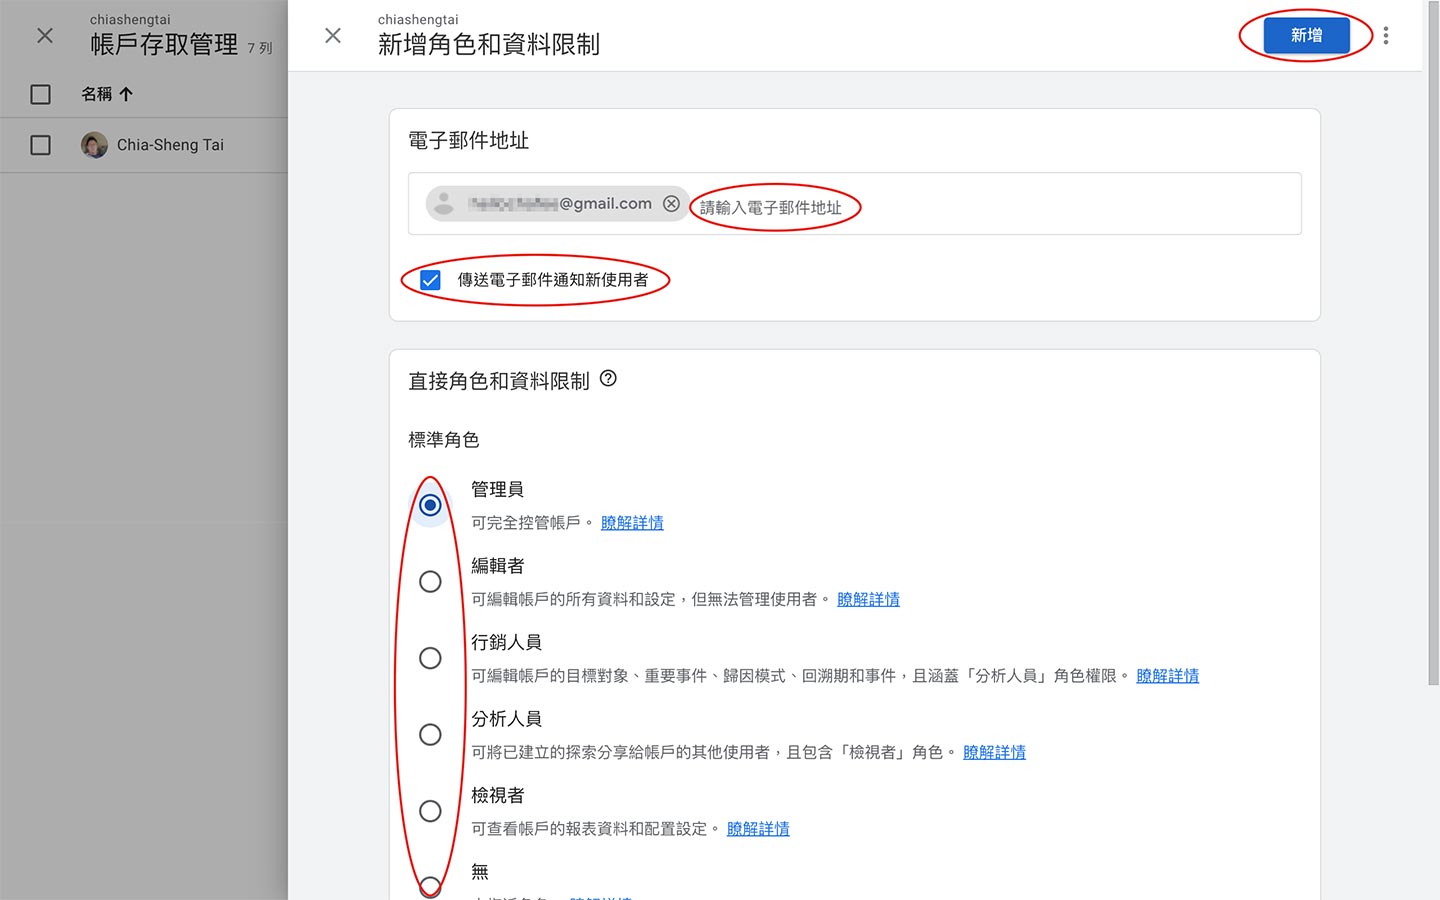Image resolution: width=1440 pixels, height=900 pixels.
Task: Open 瞭解詳情 link for 分析人員
Action: click(x=994, y=752)
